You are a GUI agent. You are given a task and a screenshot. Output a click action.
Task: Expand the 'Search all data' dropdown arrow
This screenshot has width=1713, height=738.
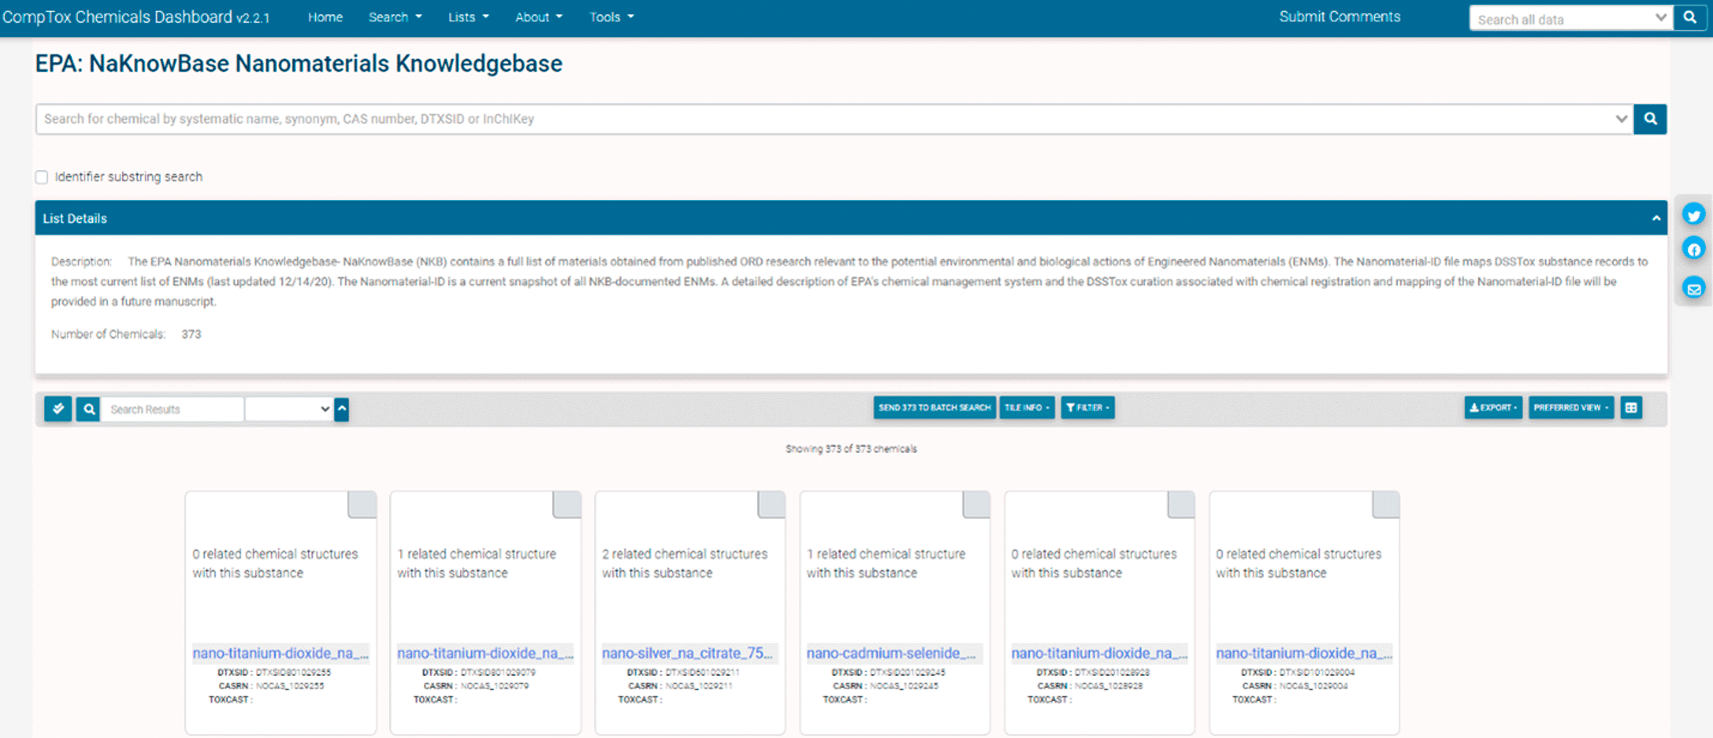[1661, 18]
